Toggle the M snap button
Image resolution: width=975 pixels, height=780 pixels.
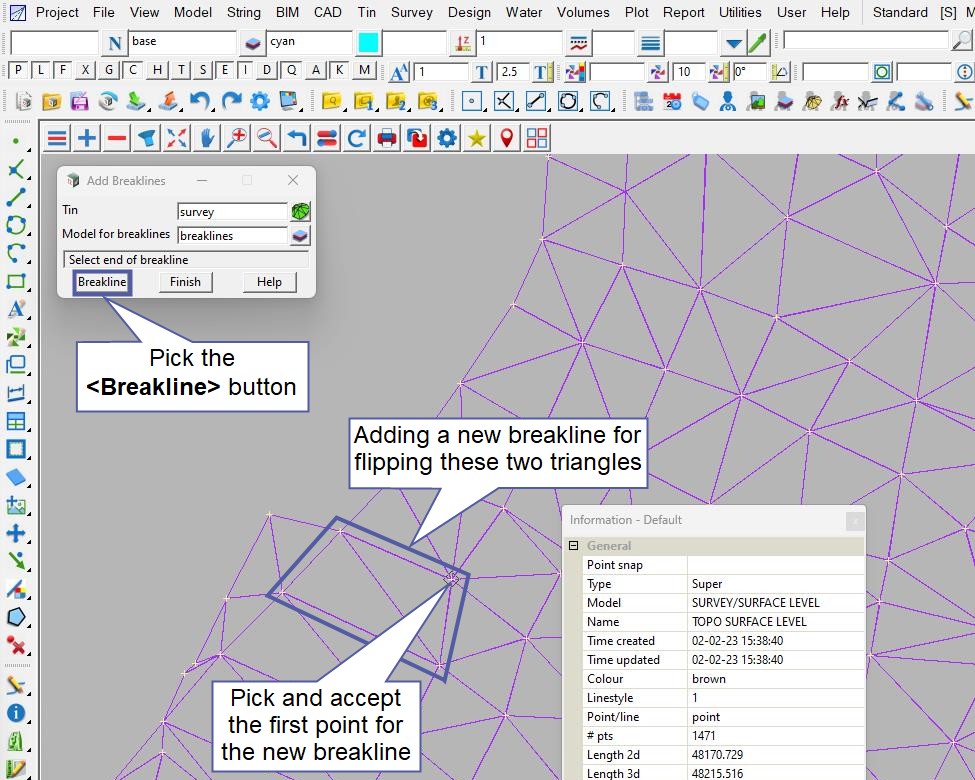click(364, 70)
